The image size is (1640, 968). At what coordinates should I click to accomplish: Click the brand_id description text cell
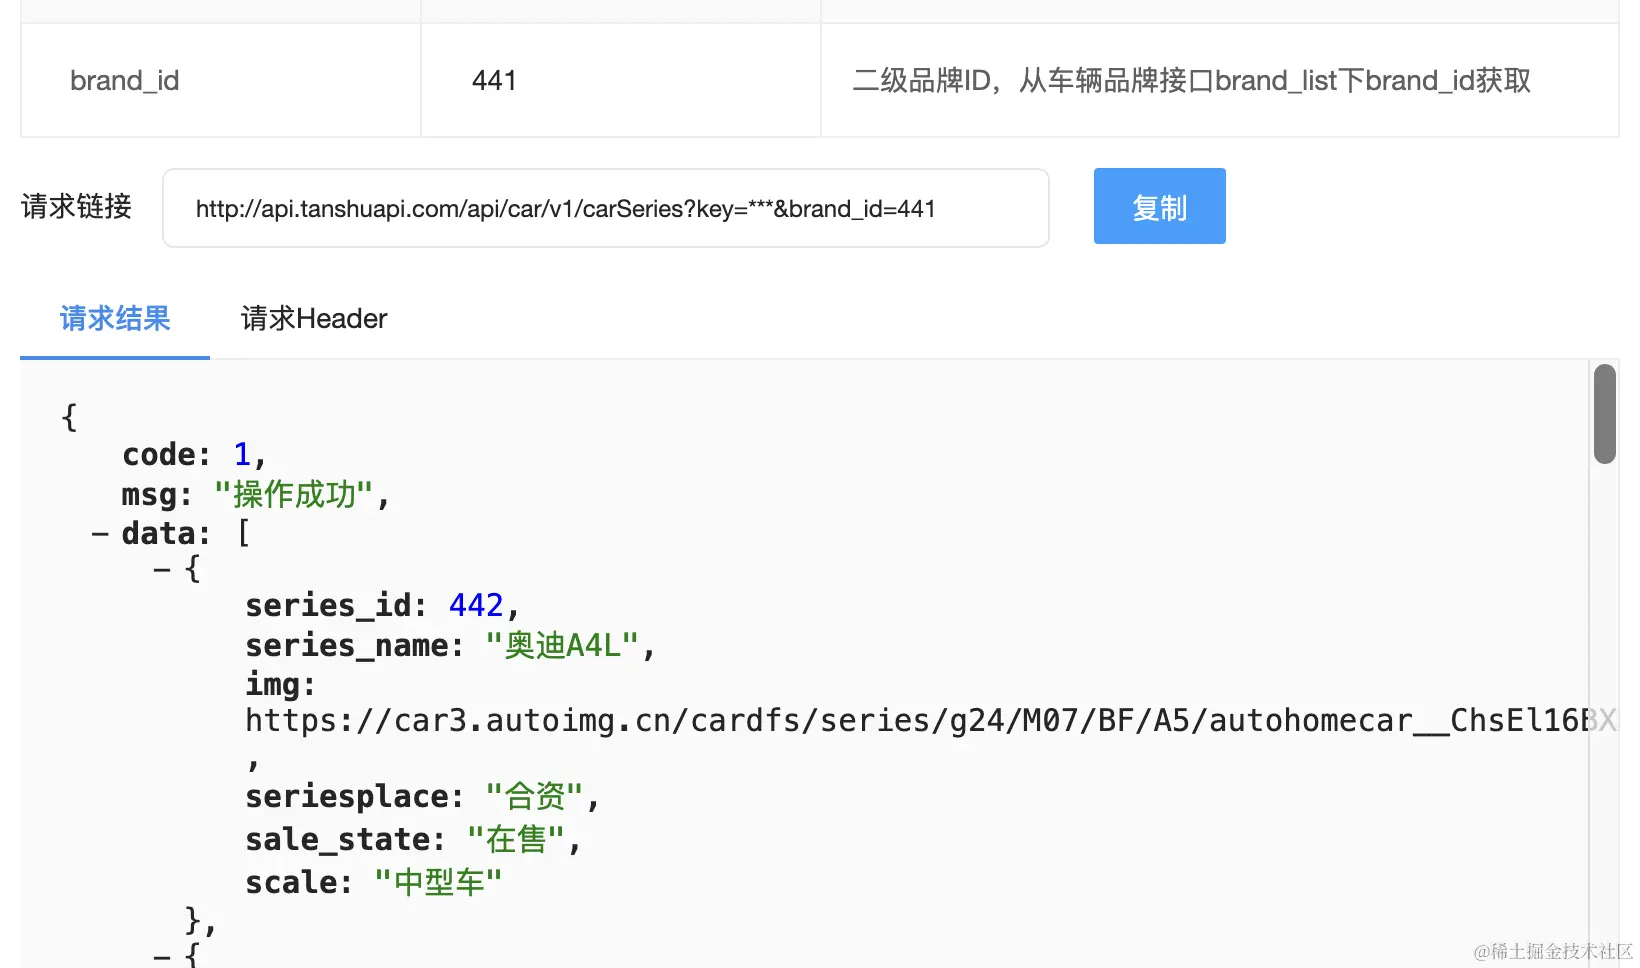1191,81
